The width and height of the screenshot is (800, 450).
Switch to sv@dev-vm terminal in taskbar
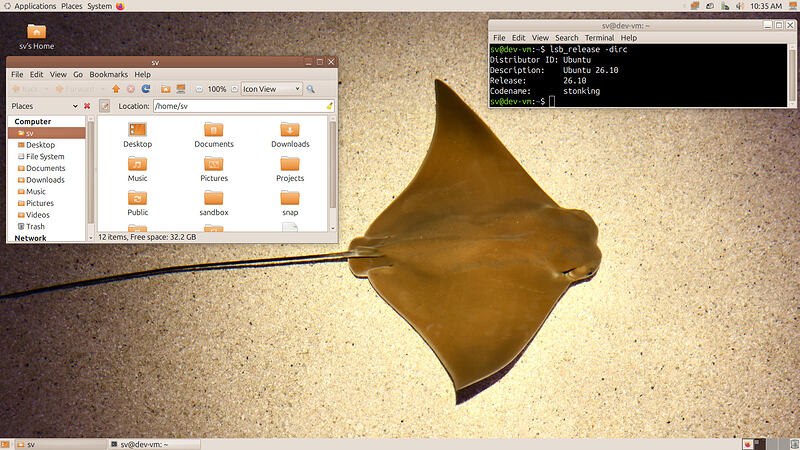[x=155, y=444]
